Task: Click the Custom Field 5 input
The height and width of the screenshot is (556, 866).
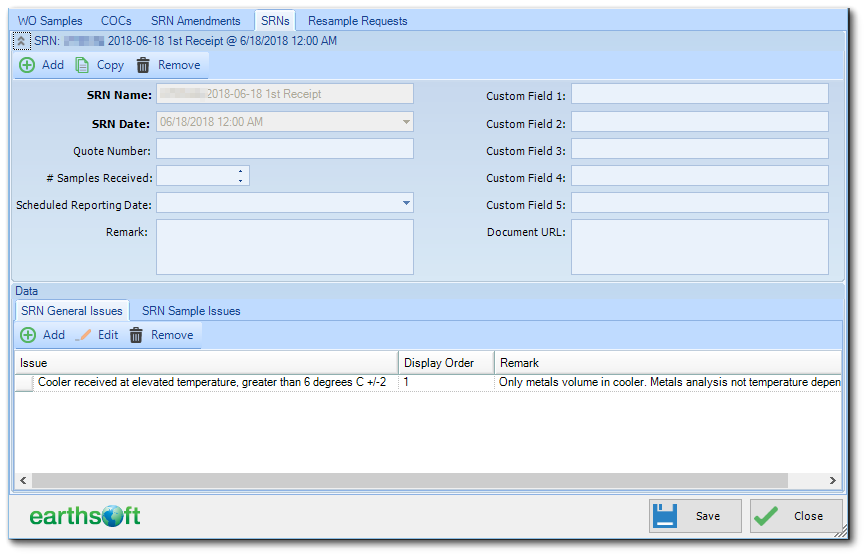Action: (x=700, y=203)
